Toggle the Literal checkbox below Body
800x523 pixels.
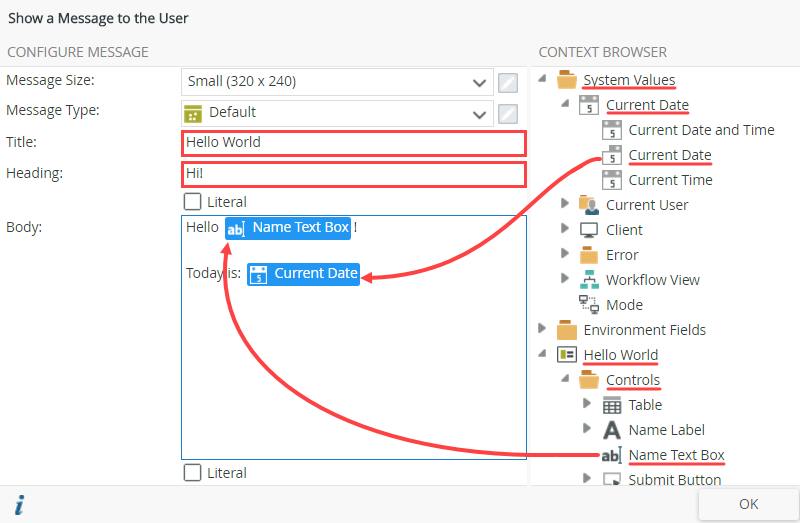[x=193, y=472]
